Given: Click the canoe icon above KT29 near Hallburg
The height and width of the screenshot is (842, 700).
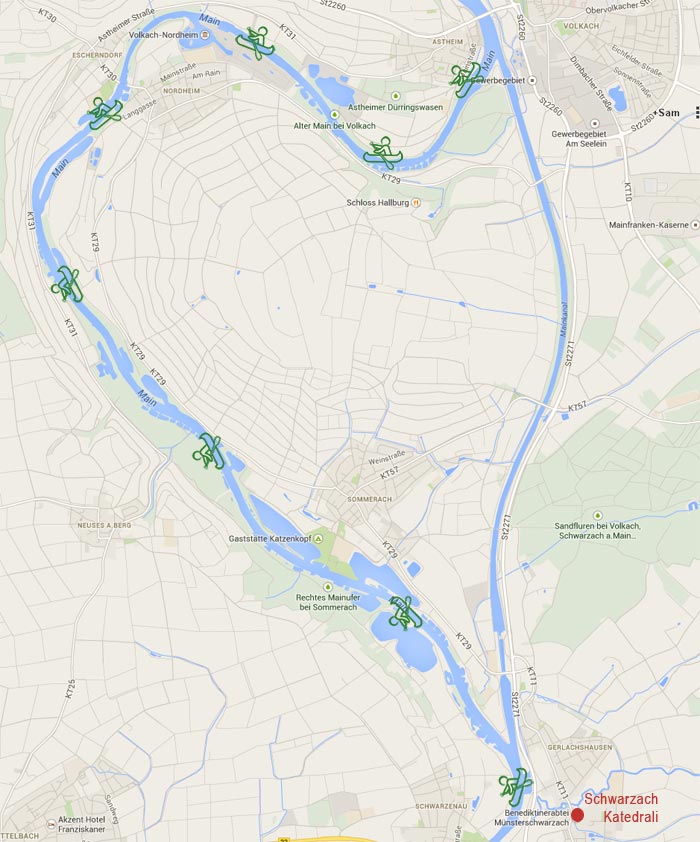Looking at the screenshot, I should click(x=383, y=153).
